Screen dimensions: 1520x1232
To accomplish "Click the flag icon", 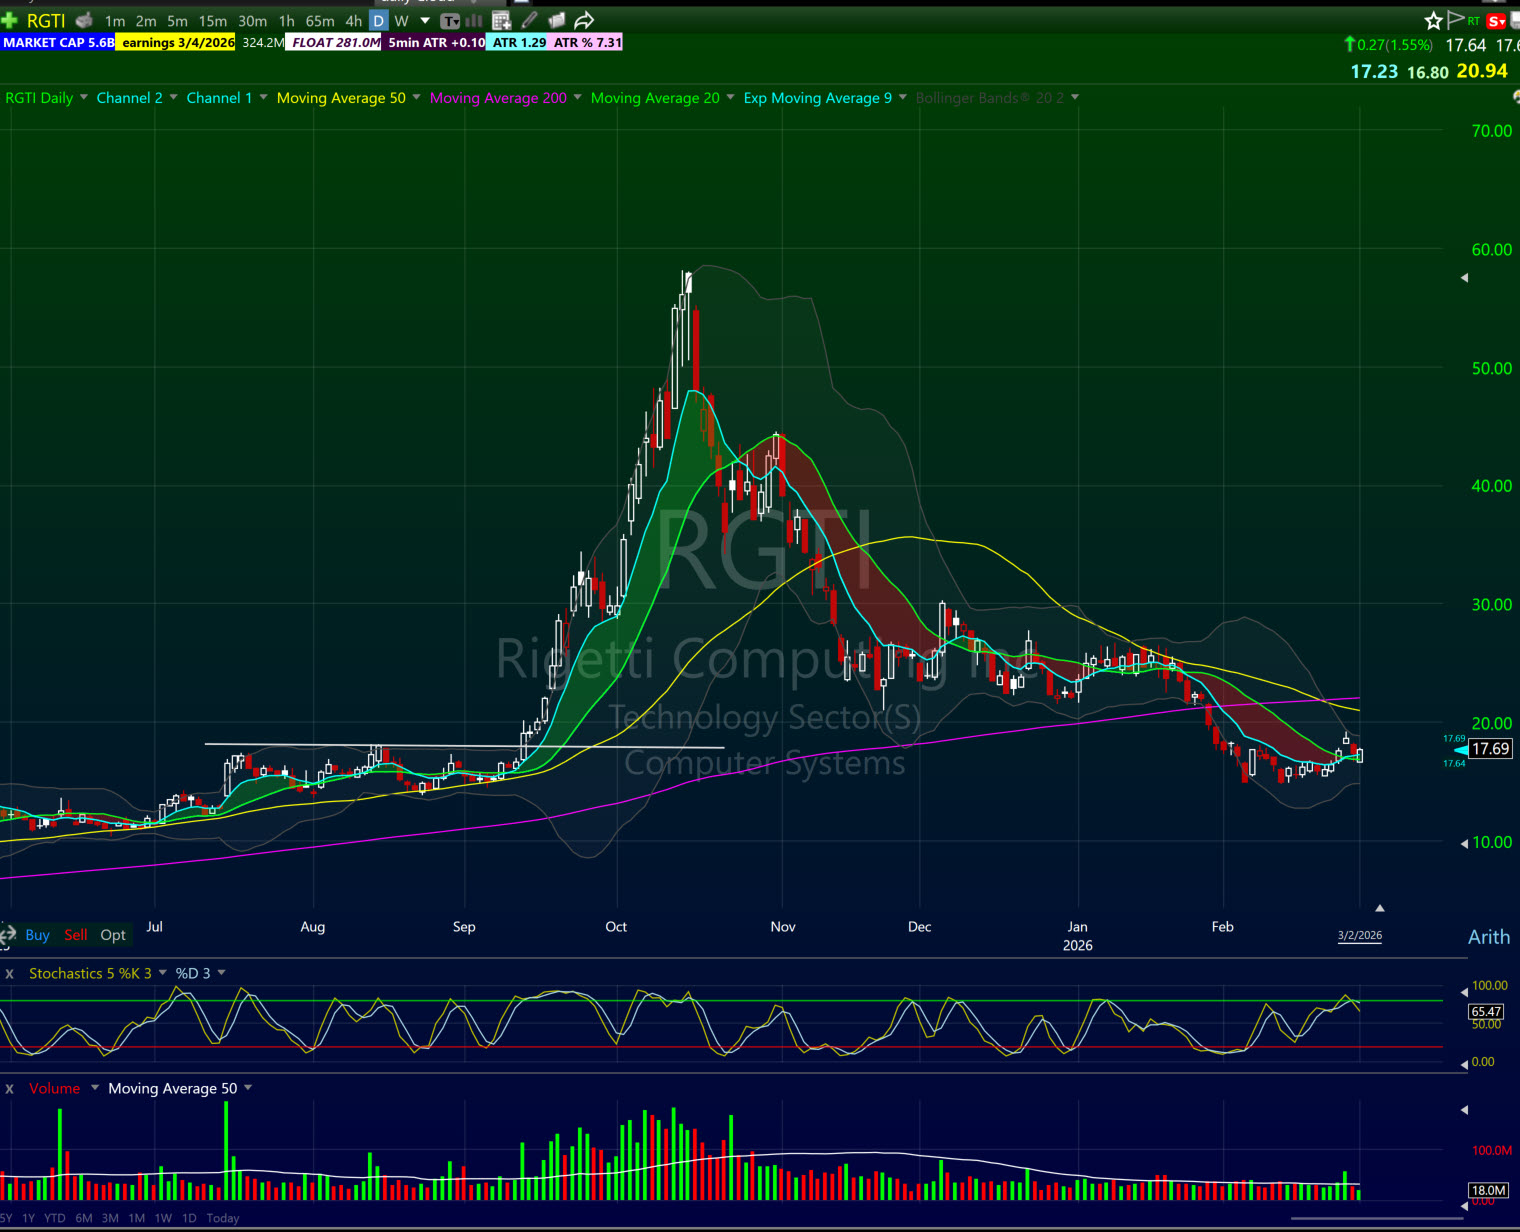I will [1456, 20].
